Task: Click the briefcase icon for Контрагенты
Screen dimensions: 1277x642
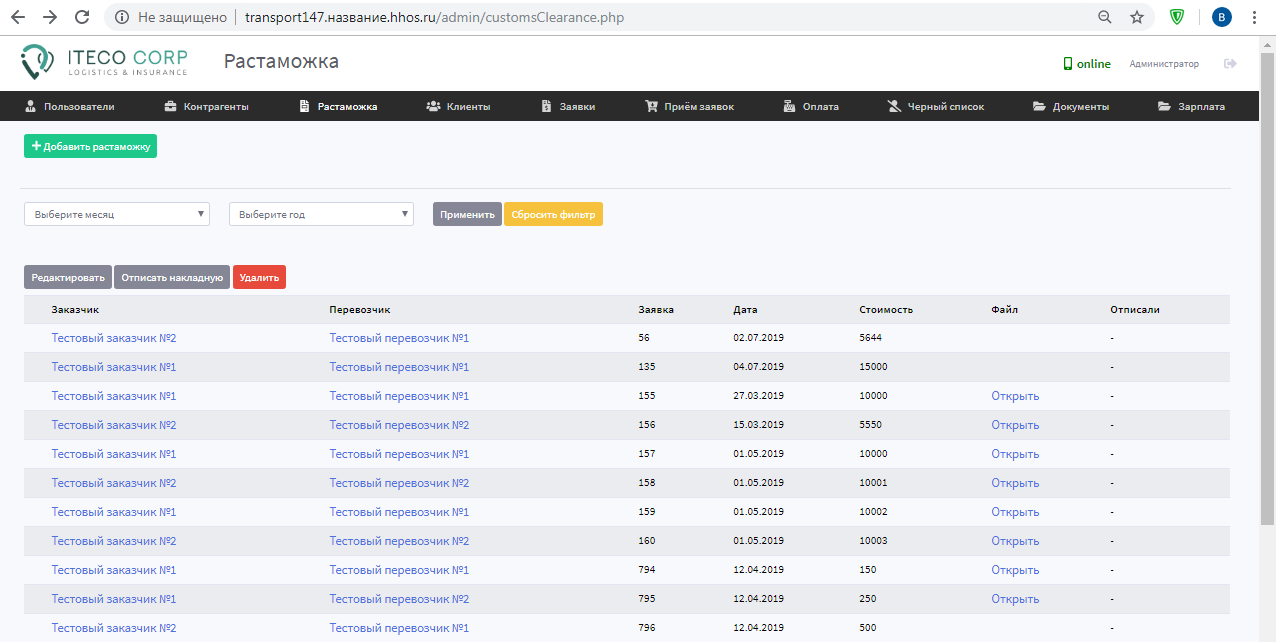Action: (171, 107)
